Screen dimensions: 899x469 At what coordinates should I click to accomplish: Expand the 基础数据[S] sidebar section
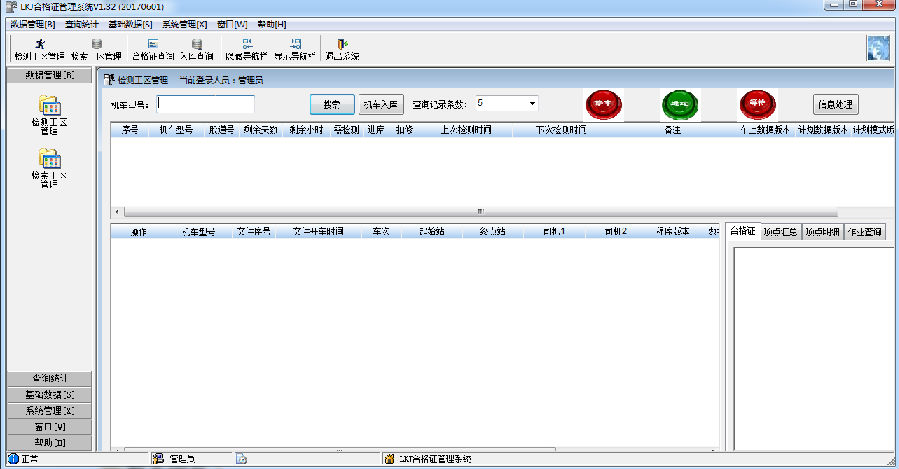tap(50, 394)
